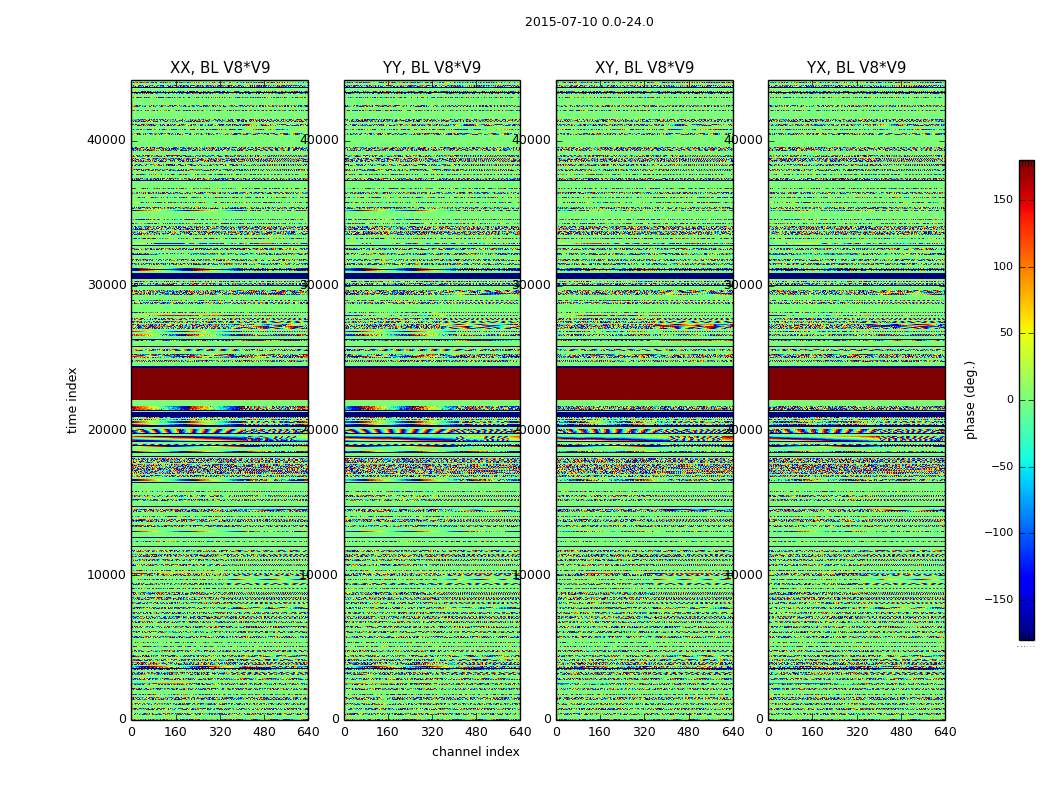Click the XY, BL V8*V9 subplot title

[x=644, y=68]
